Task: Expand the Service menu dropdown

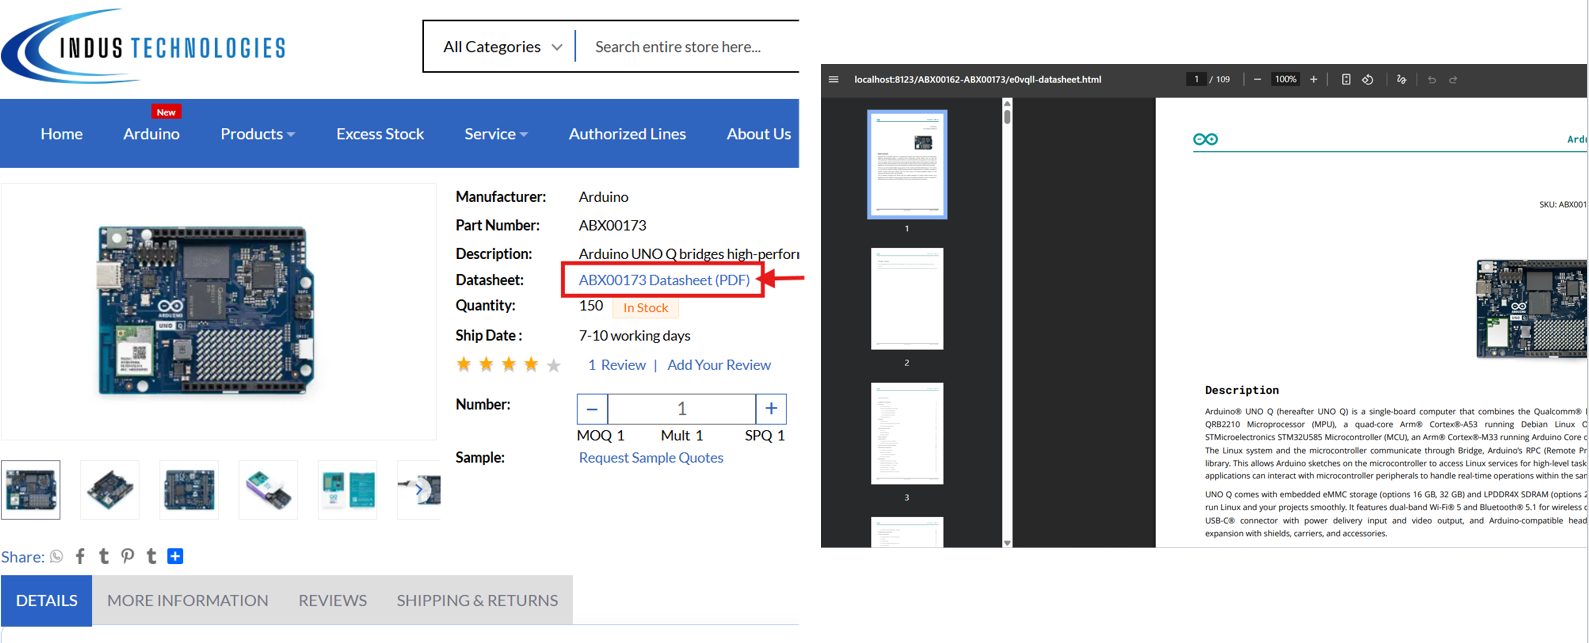Action: (496, 133)
